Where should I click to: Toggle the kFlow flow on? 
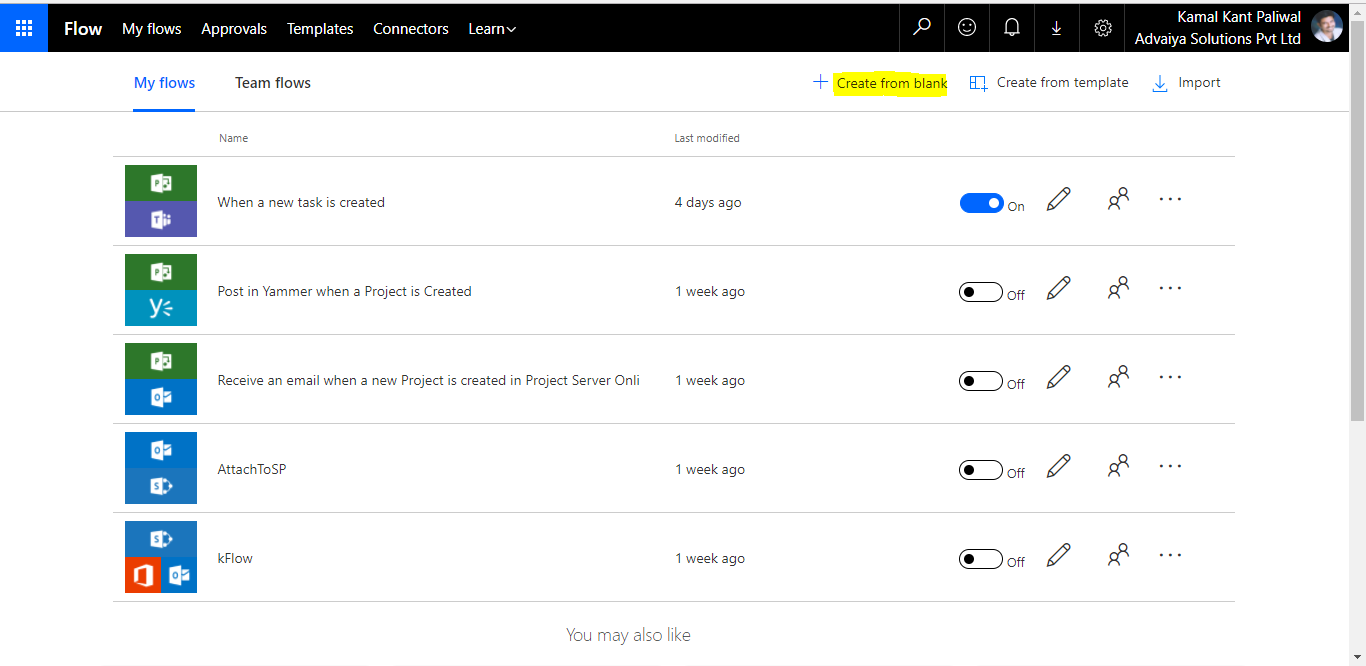tap(981, 559)
